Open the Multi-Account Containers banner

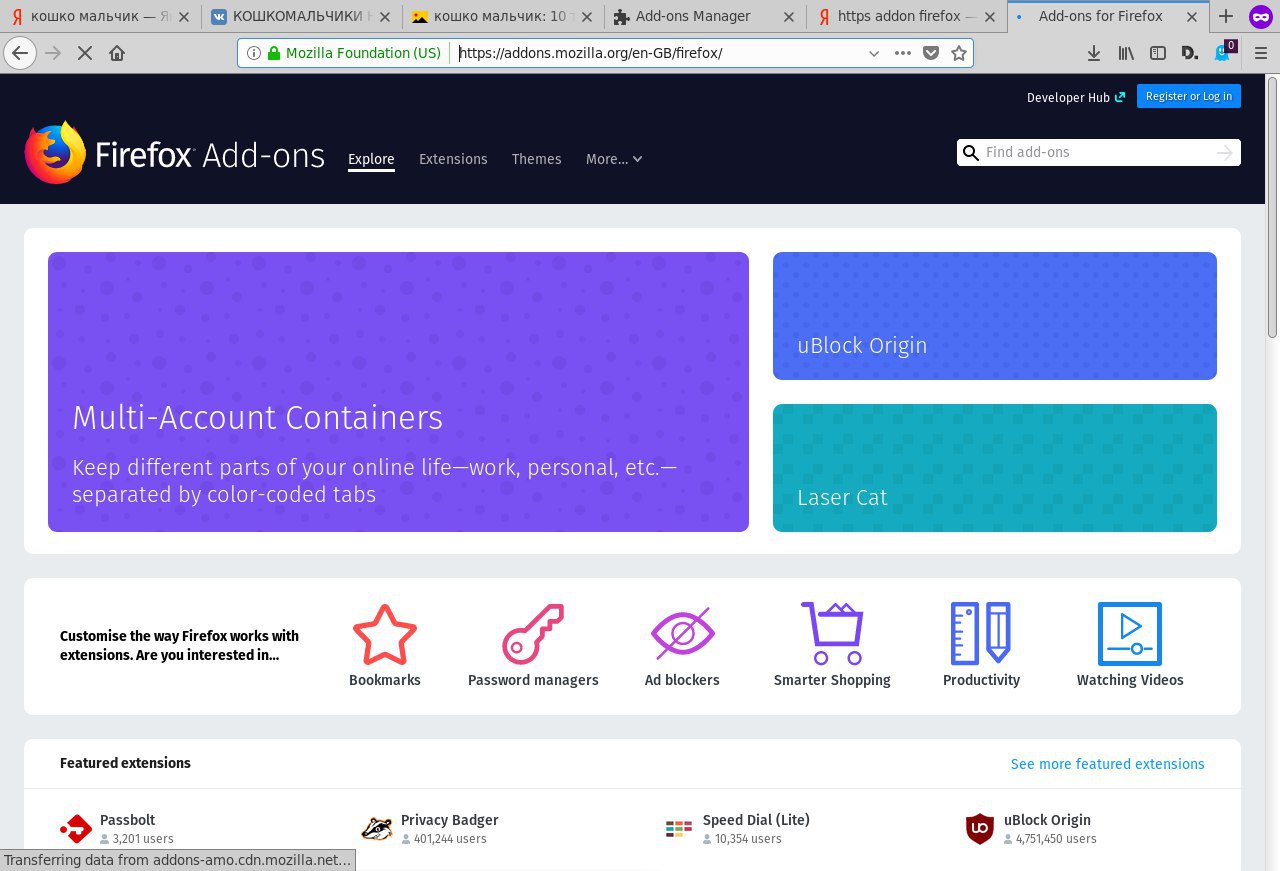pyautogui.click(x=398, y=392)
